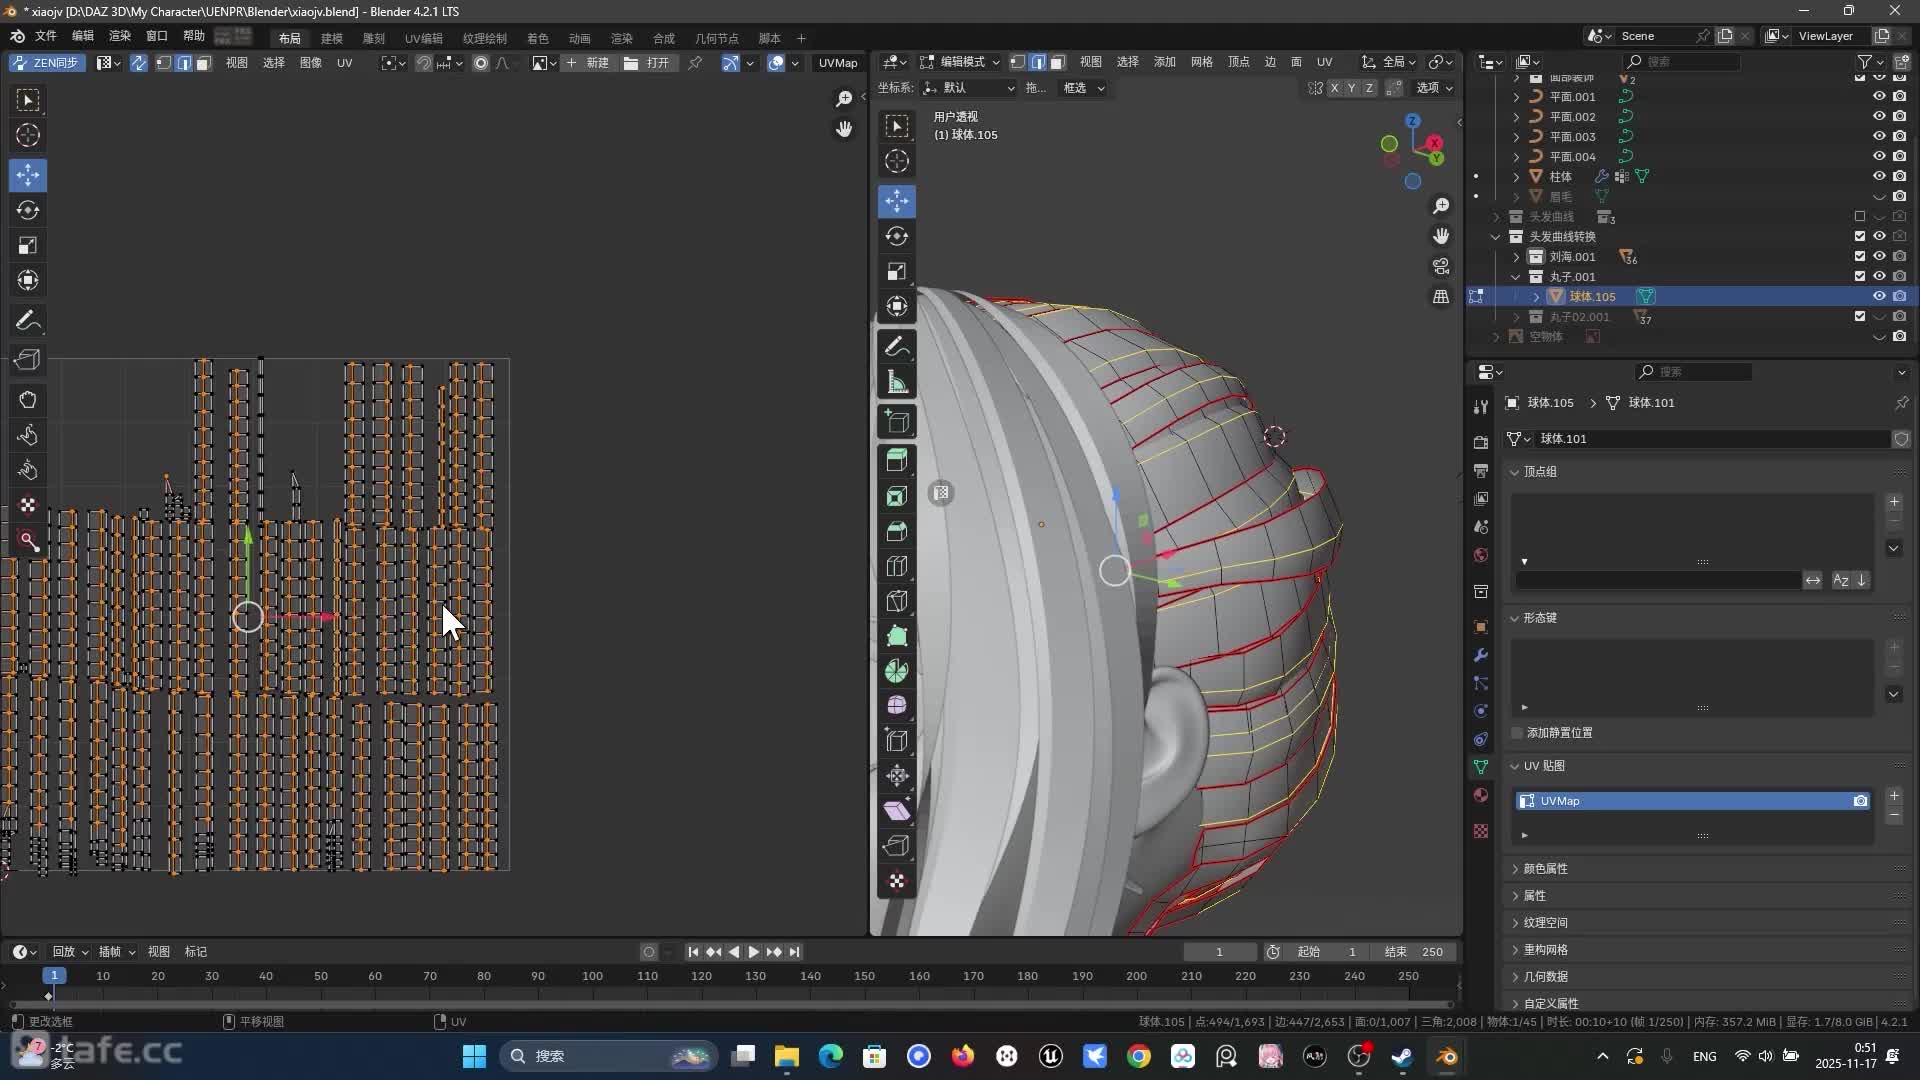
Task: Click the Grab sculpt tool in UV editor
Action: click(28, 400)
